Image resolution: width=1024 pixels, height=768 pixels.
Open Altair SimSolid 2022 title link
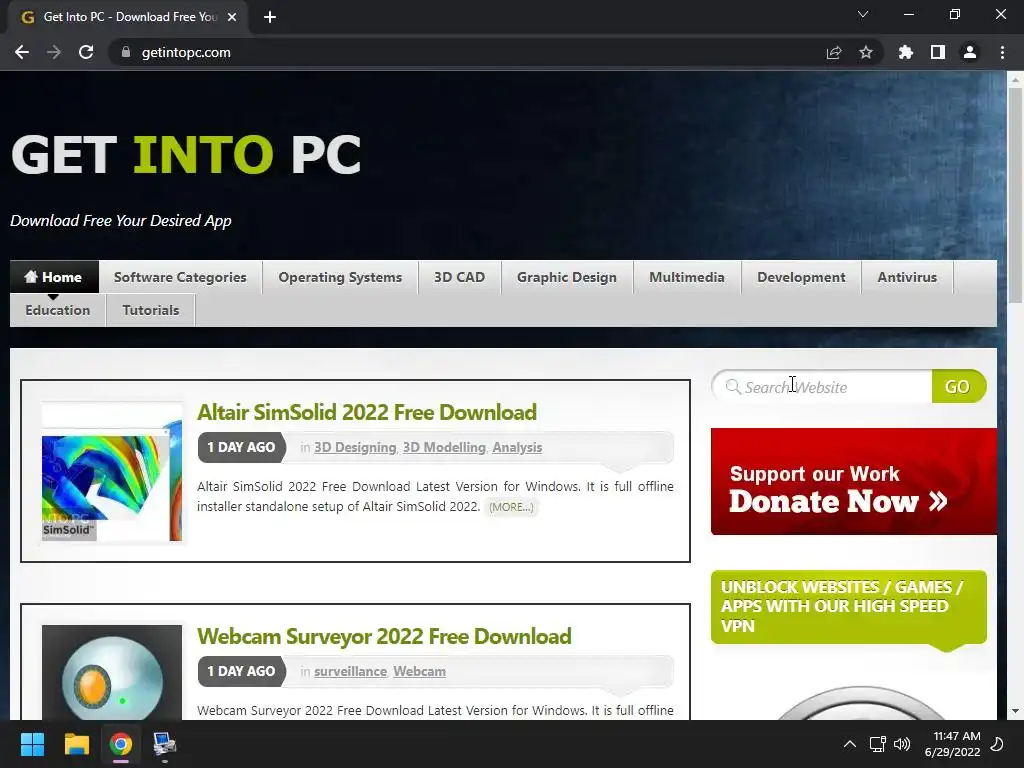pyautogui.click(x=367, y=412)
